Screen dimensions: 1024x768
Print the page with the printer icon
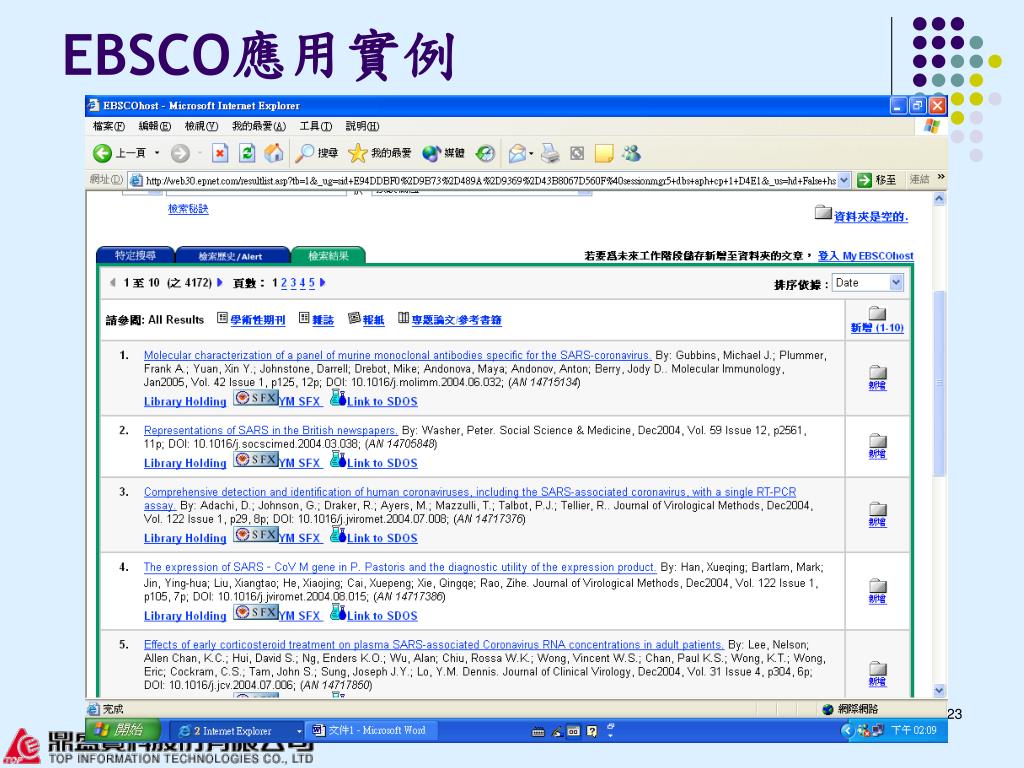coord(551,153)
